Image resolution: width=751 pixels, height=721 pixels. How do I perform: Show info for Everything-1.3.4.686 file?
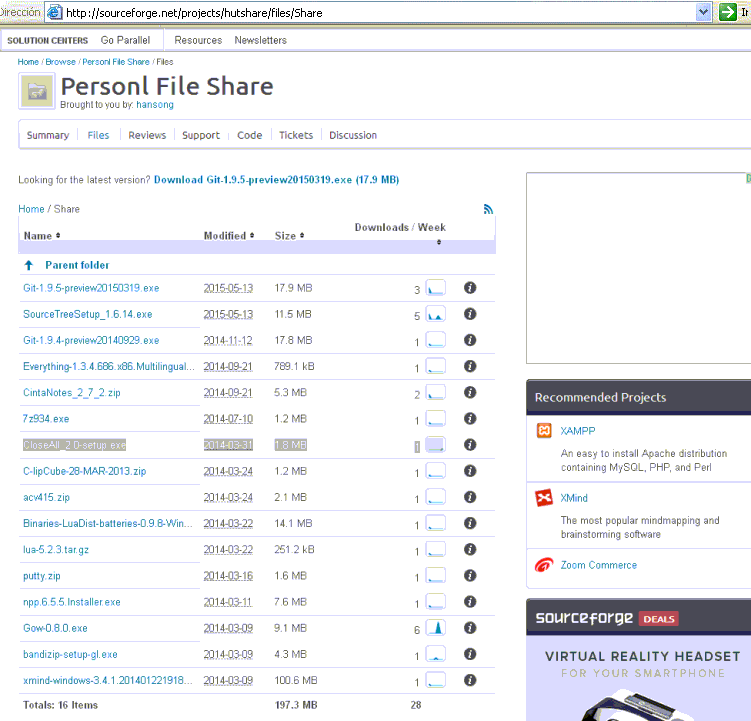(470, 366)
